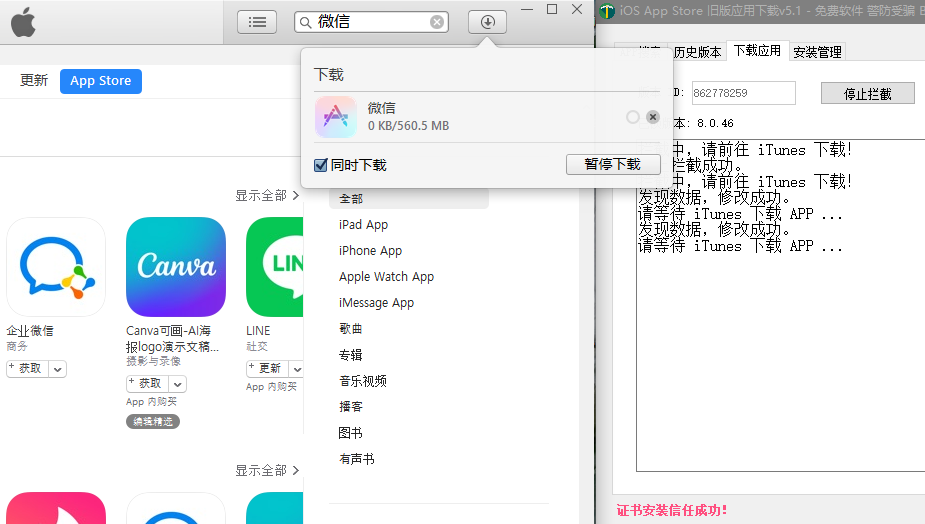925x524 pixels.
Task: Open the 企业微信 app icon
Action: point(56,267)
